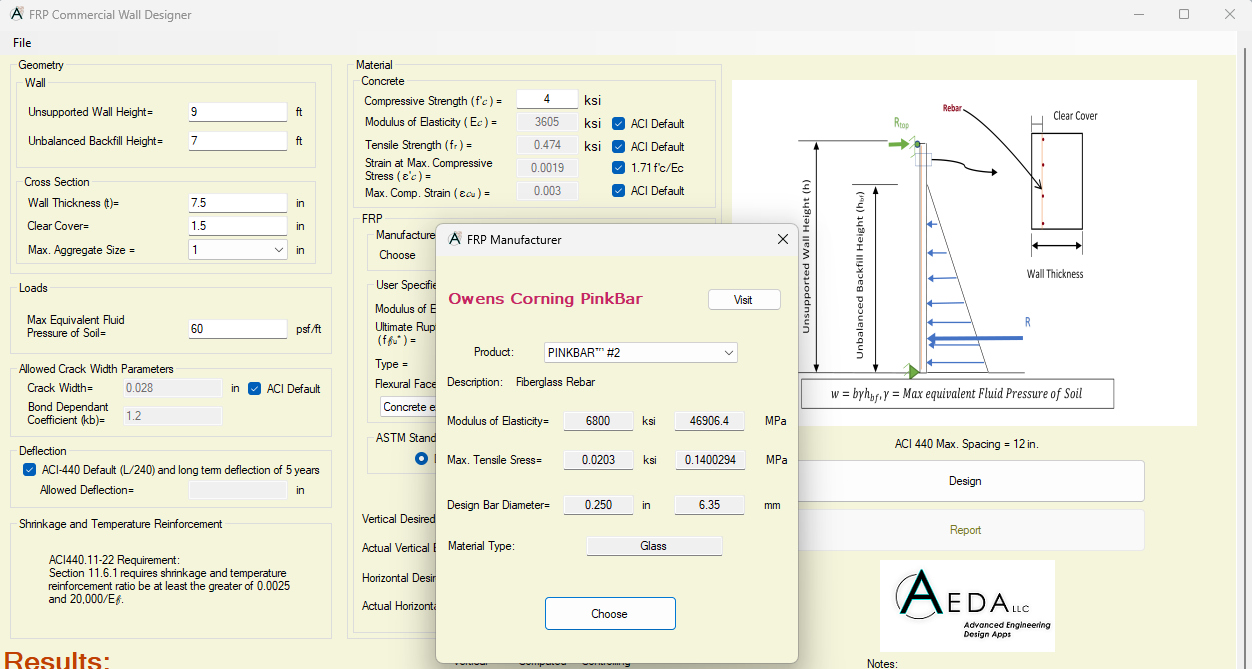Toggle ACI-440 Default deflection checkbox
The image size is (1252, 669).
[x=29, y=470]
